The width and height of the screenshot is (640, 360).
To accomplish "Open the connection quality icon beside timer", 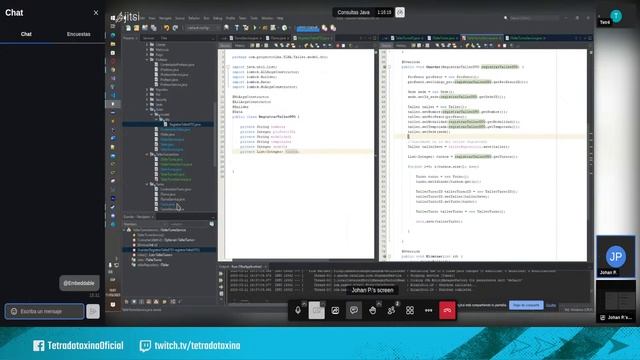I will pyautogui.click(x=400, y=12).
